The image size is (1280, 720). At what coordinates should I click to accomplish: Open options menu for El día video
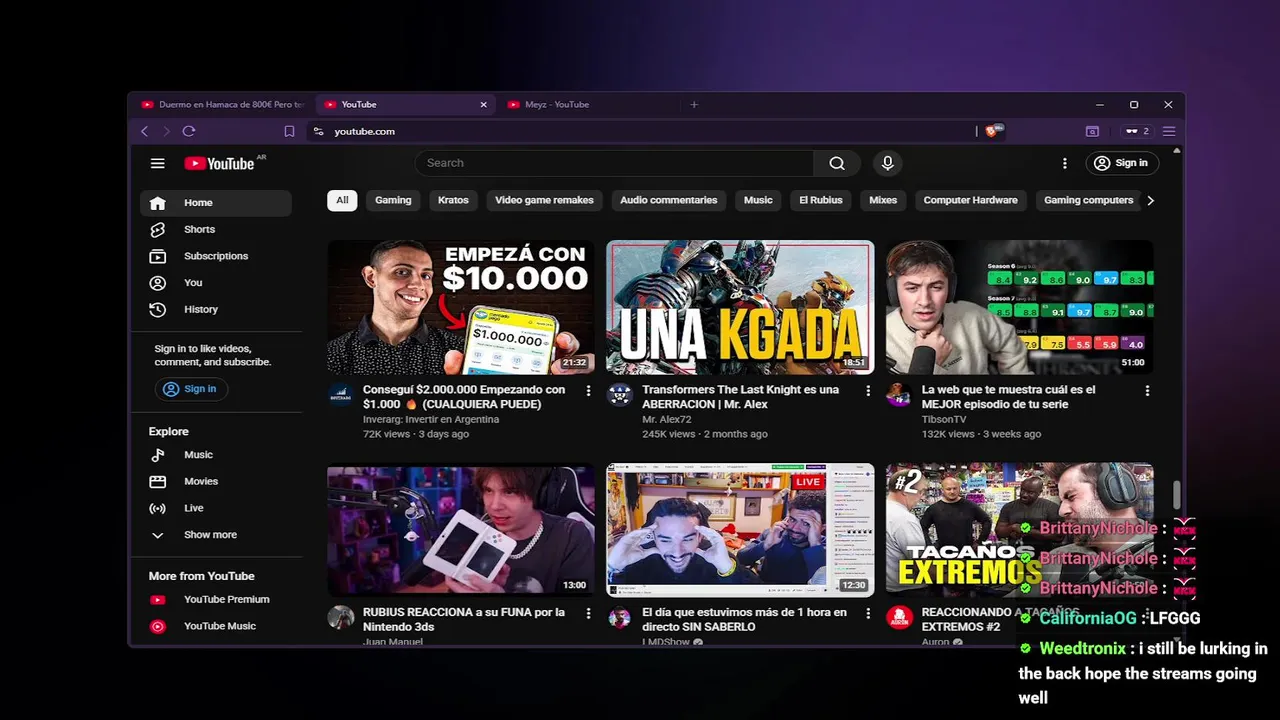tap(868, 613)
